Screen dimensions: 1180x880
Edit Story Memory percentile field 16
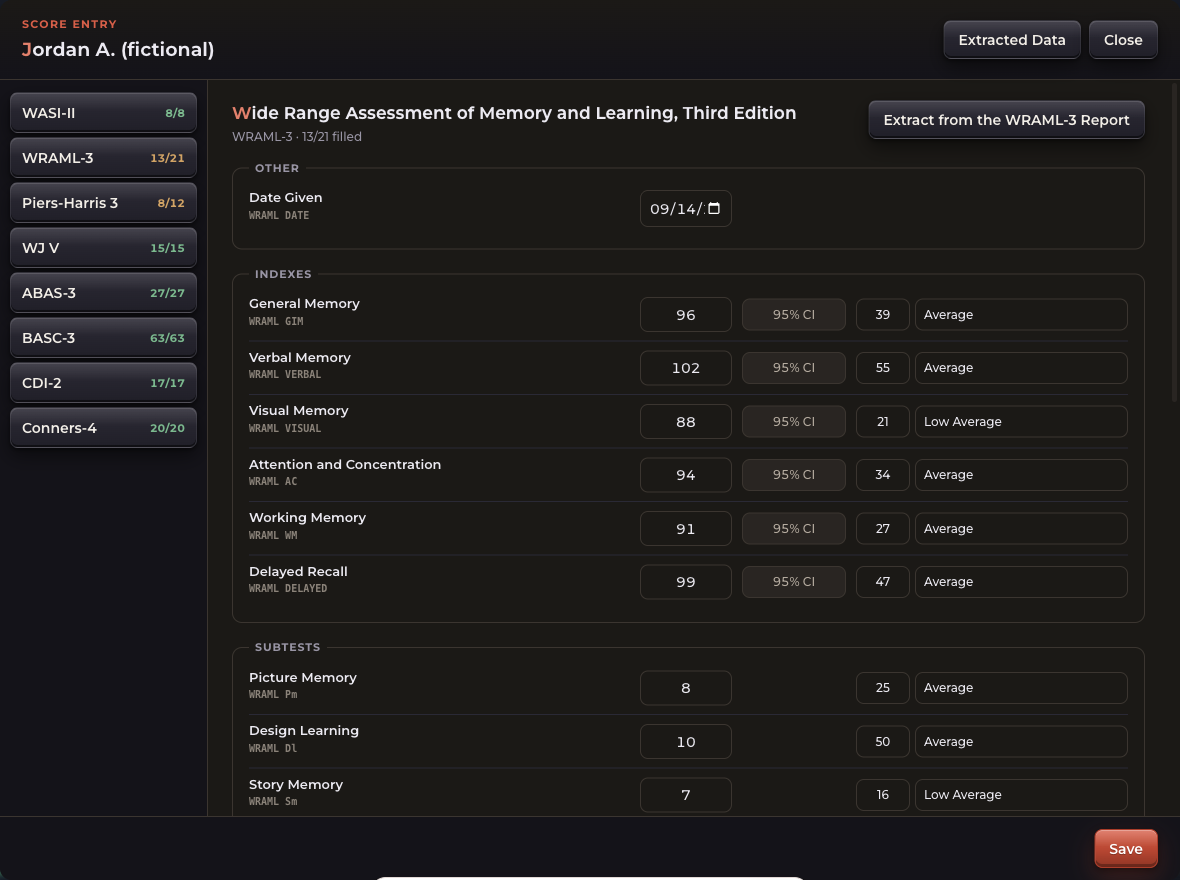click(882, 795)
